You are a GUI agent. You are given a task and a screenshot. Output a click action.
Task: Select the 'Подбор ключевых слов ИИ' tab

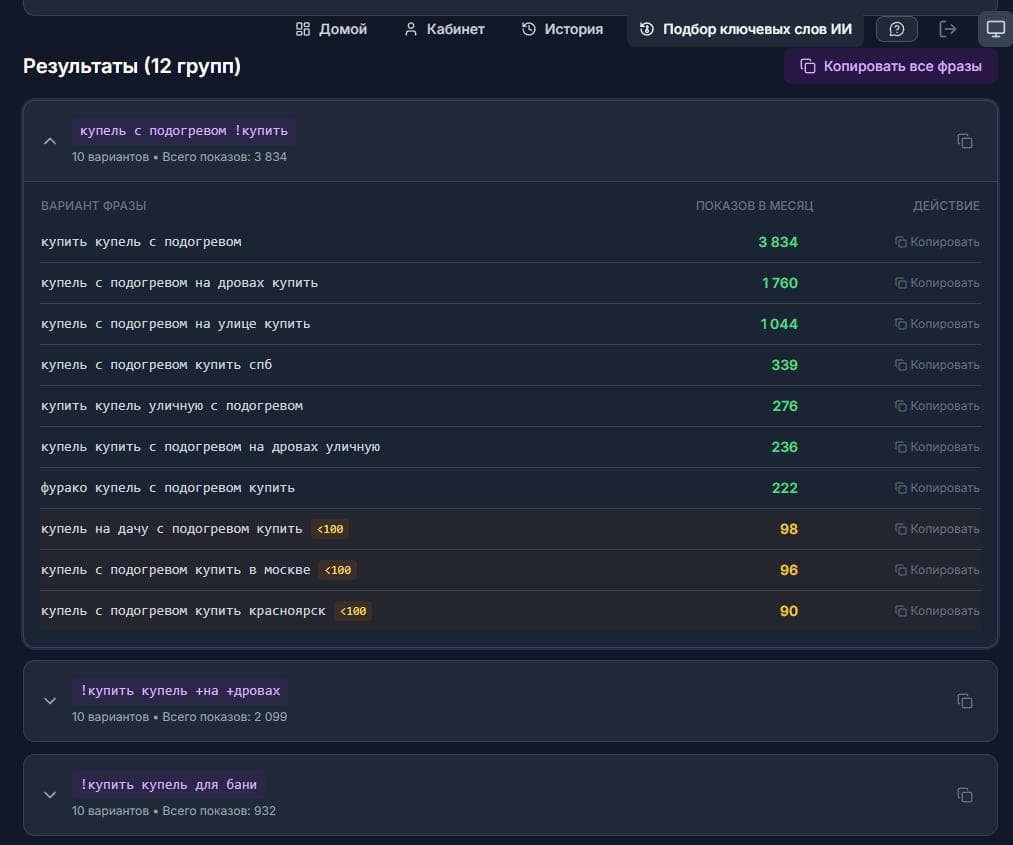click(x=746, y=29)
